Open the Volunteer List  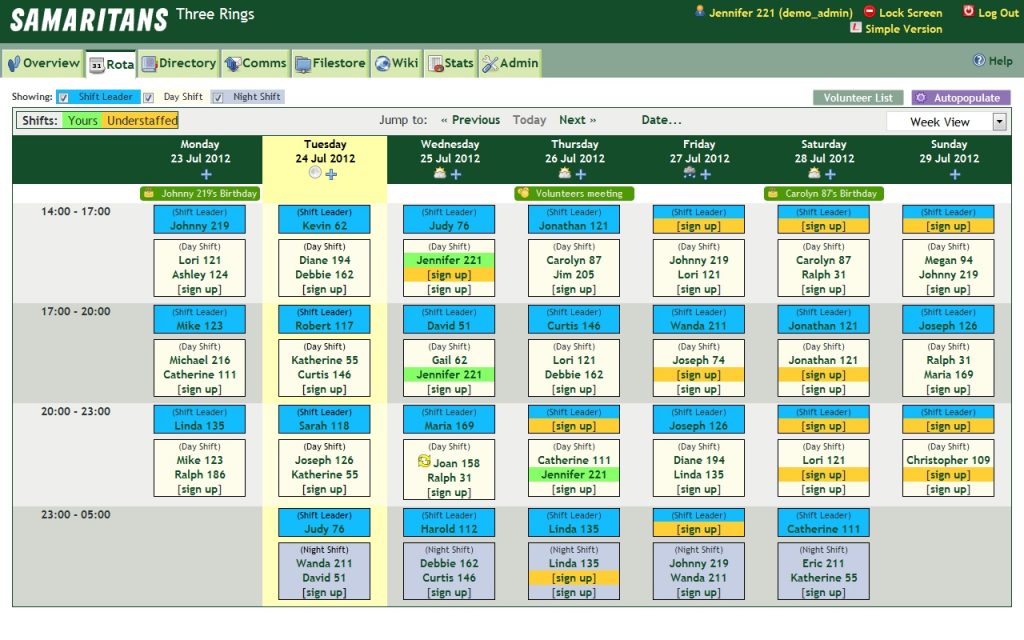click(x=857, y=97)
